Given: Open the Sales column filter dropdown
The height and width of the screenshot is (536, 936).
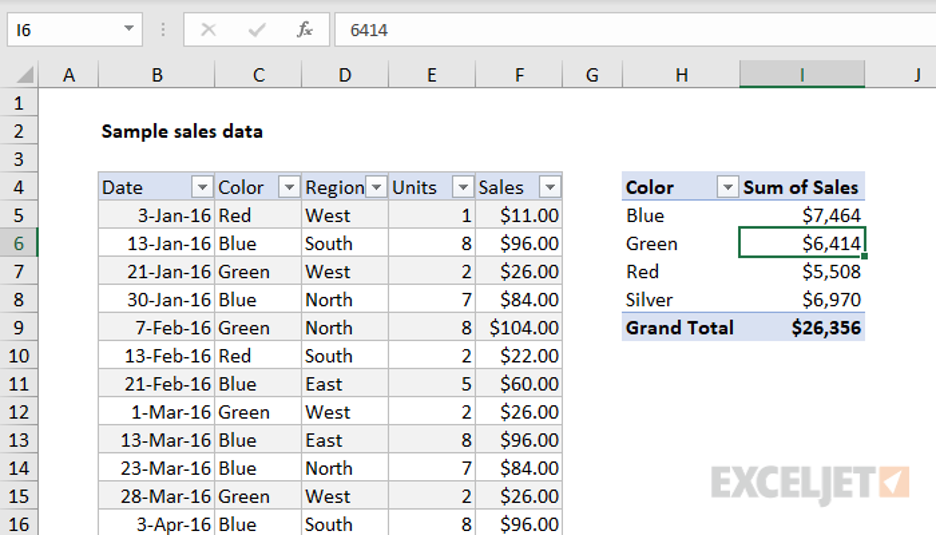Looking at the screenshot, I should 550,187.
